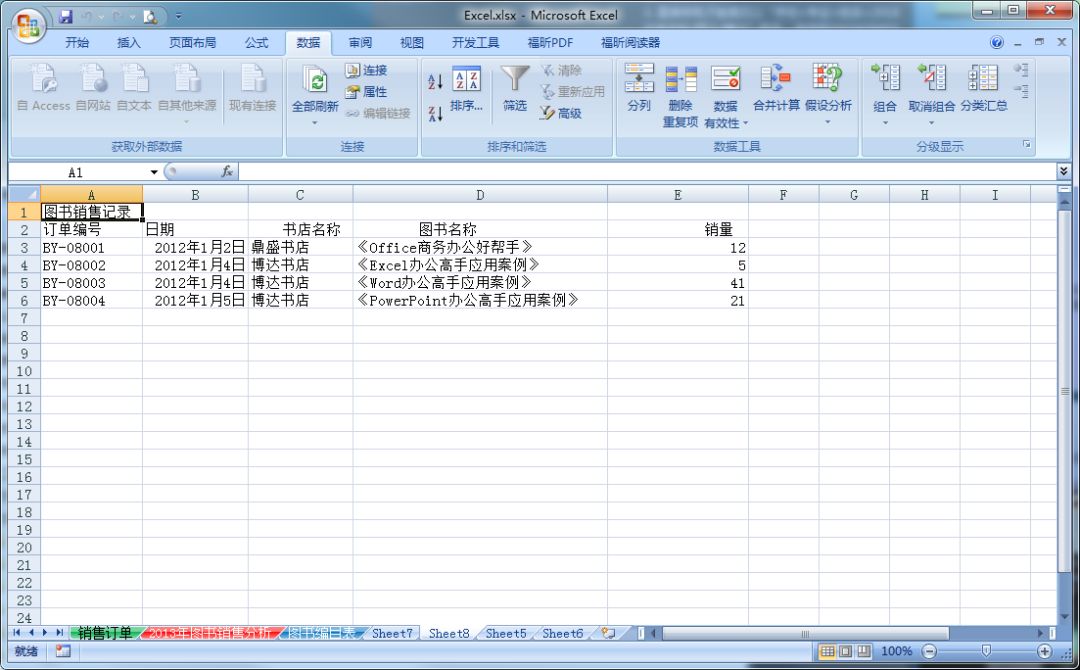Open the 分级显示 group dialog launcher
1080x670 pixels.
point(1026,145)
